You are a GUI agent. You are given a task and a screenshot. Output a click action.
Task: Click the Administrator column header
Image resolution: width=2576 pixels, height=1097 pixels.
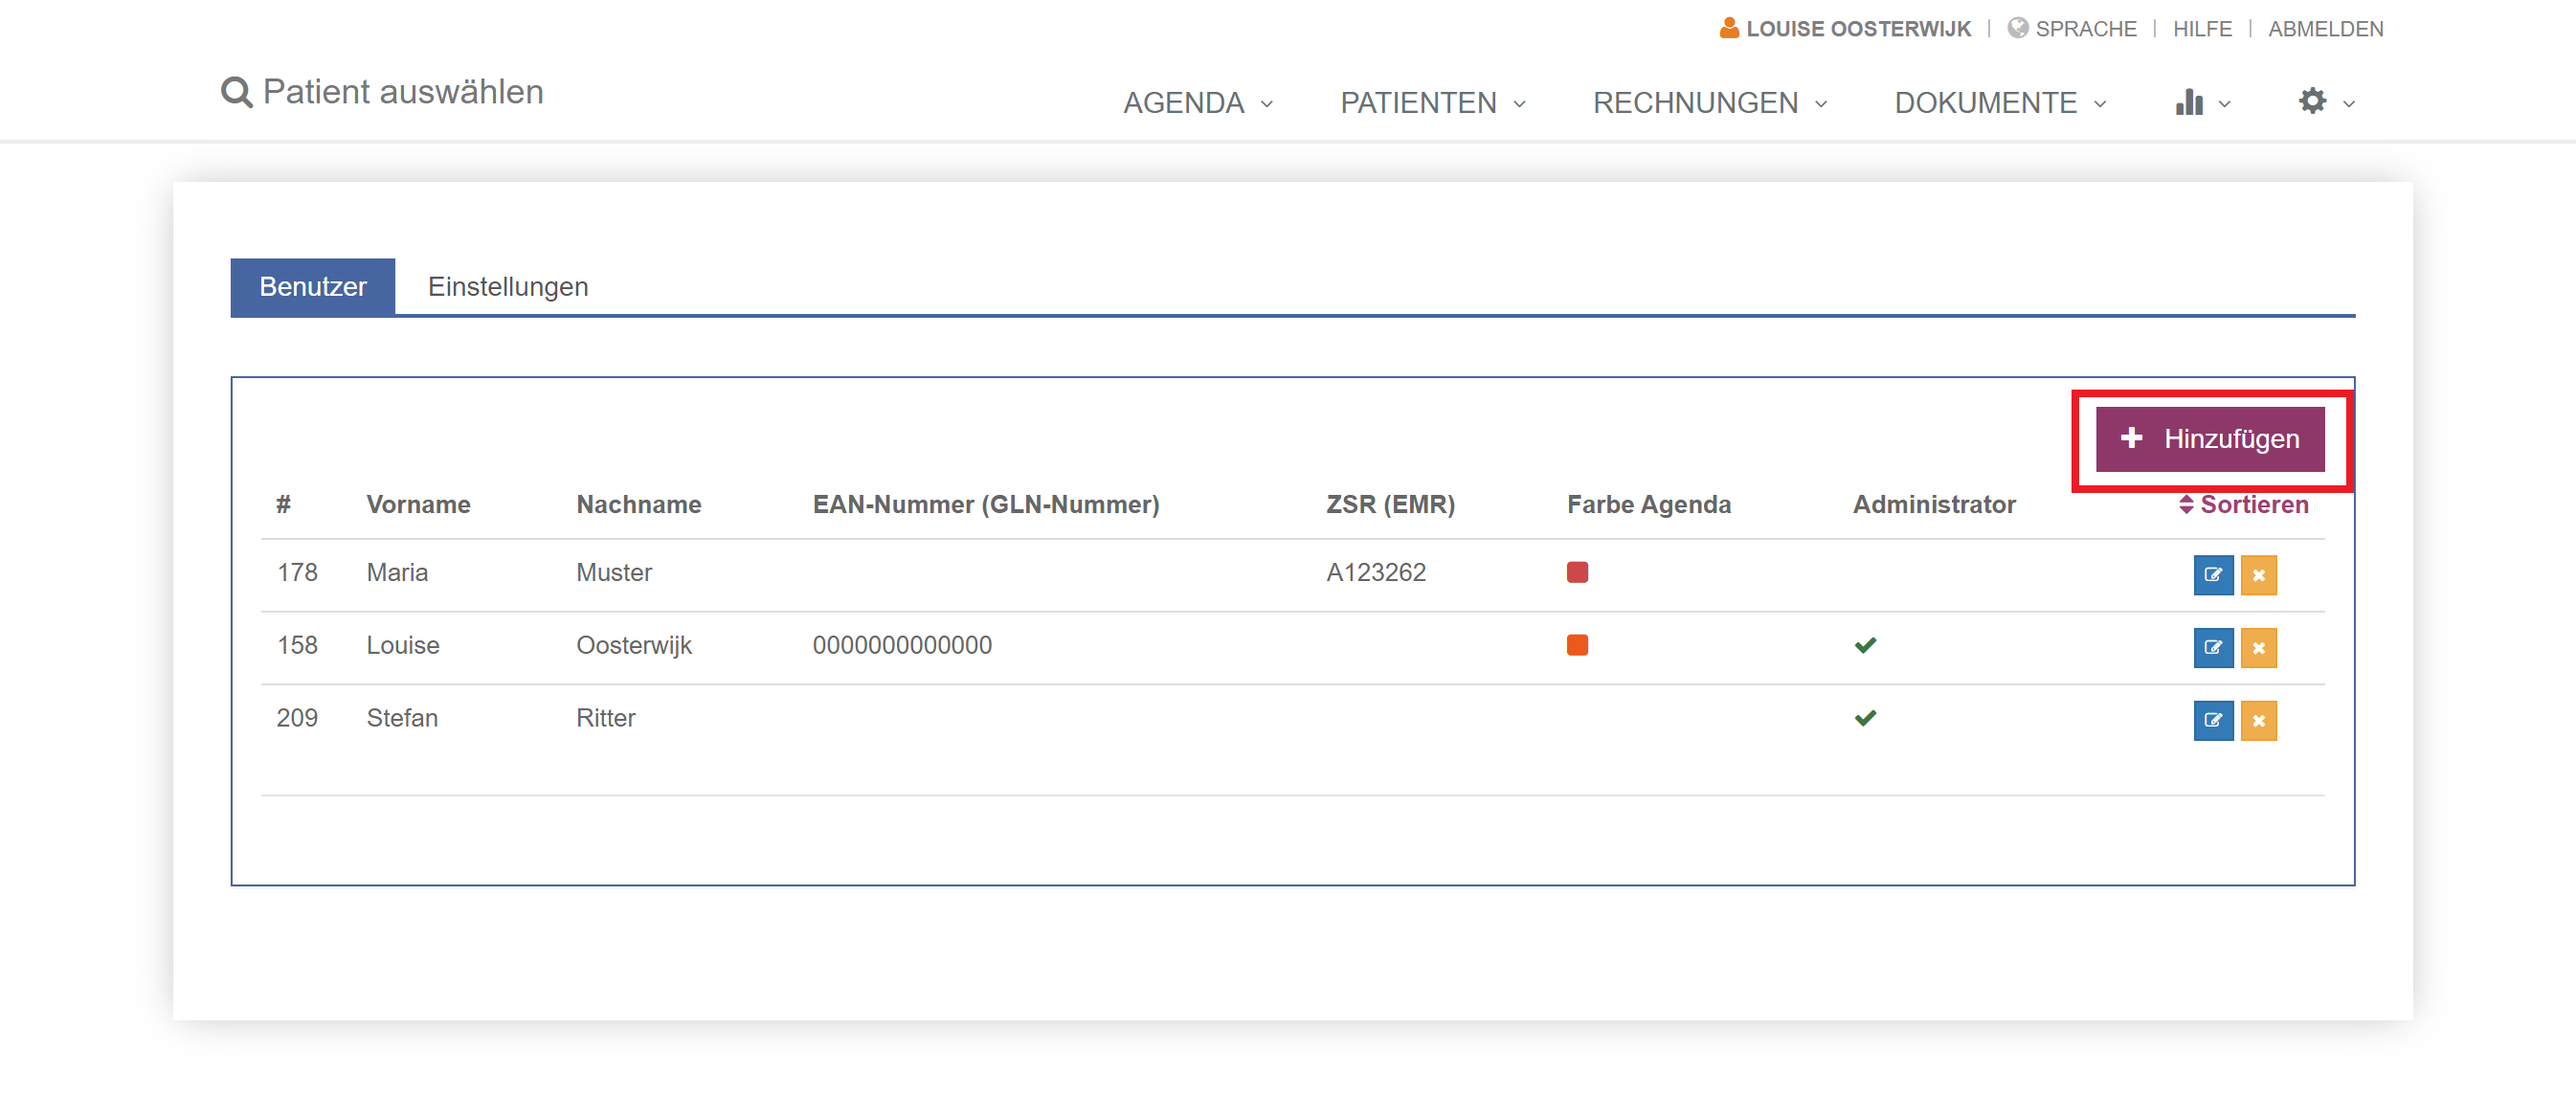point(1934,505)
